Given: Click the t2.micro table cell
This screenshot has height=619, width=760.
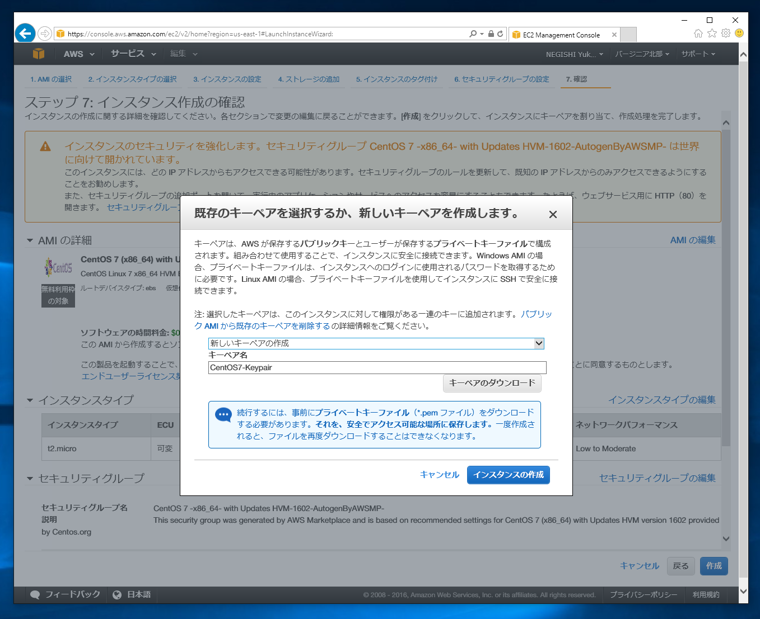Looking at the screenshot, I should click(x=95, y=449).
